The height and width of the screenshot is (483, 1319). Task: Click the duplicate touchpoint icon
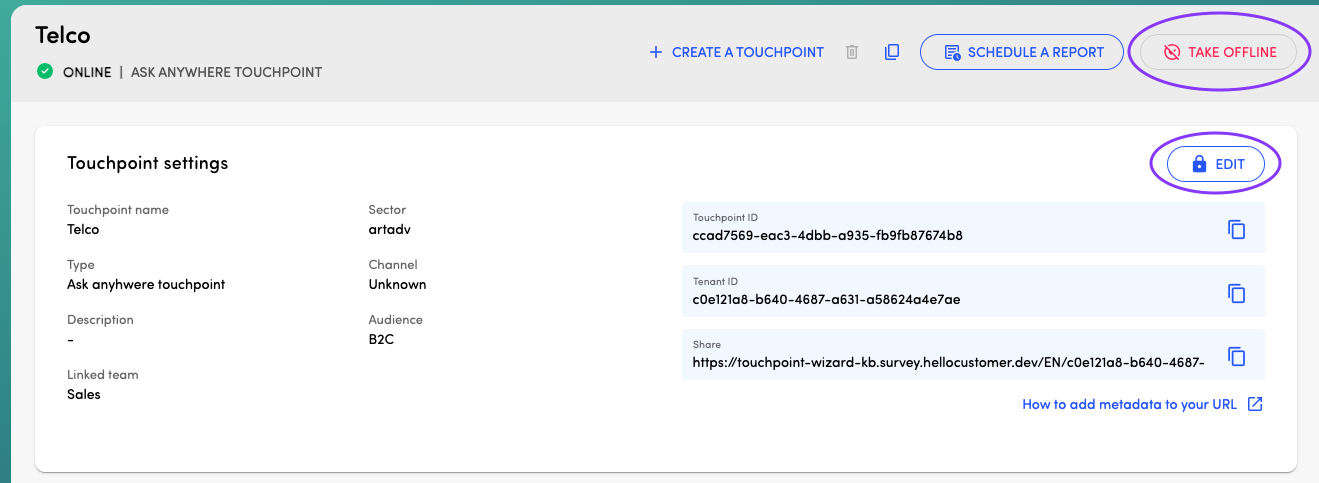[x=892, y=52]
